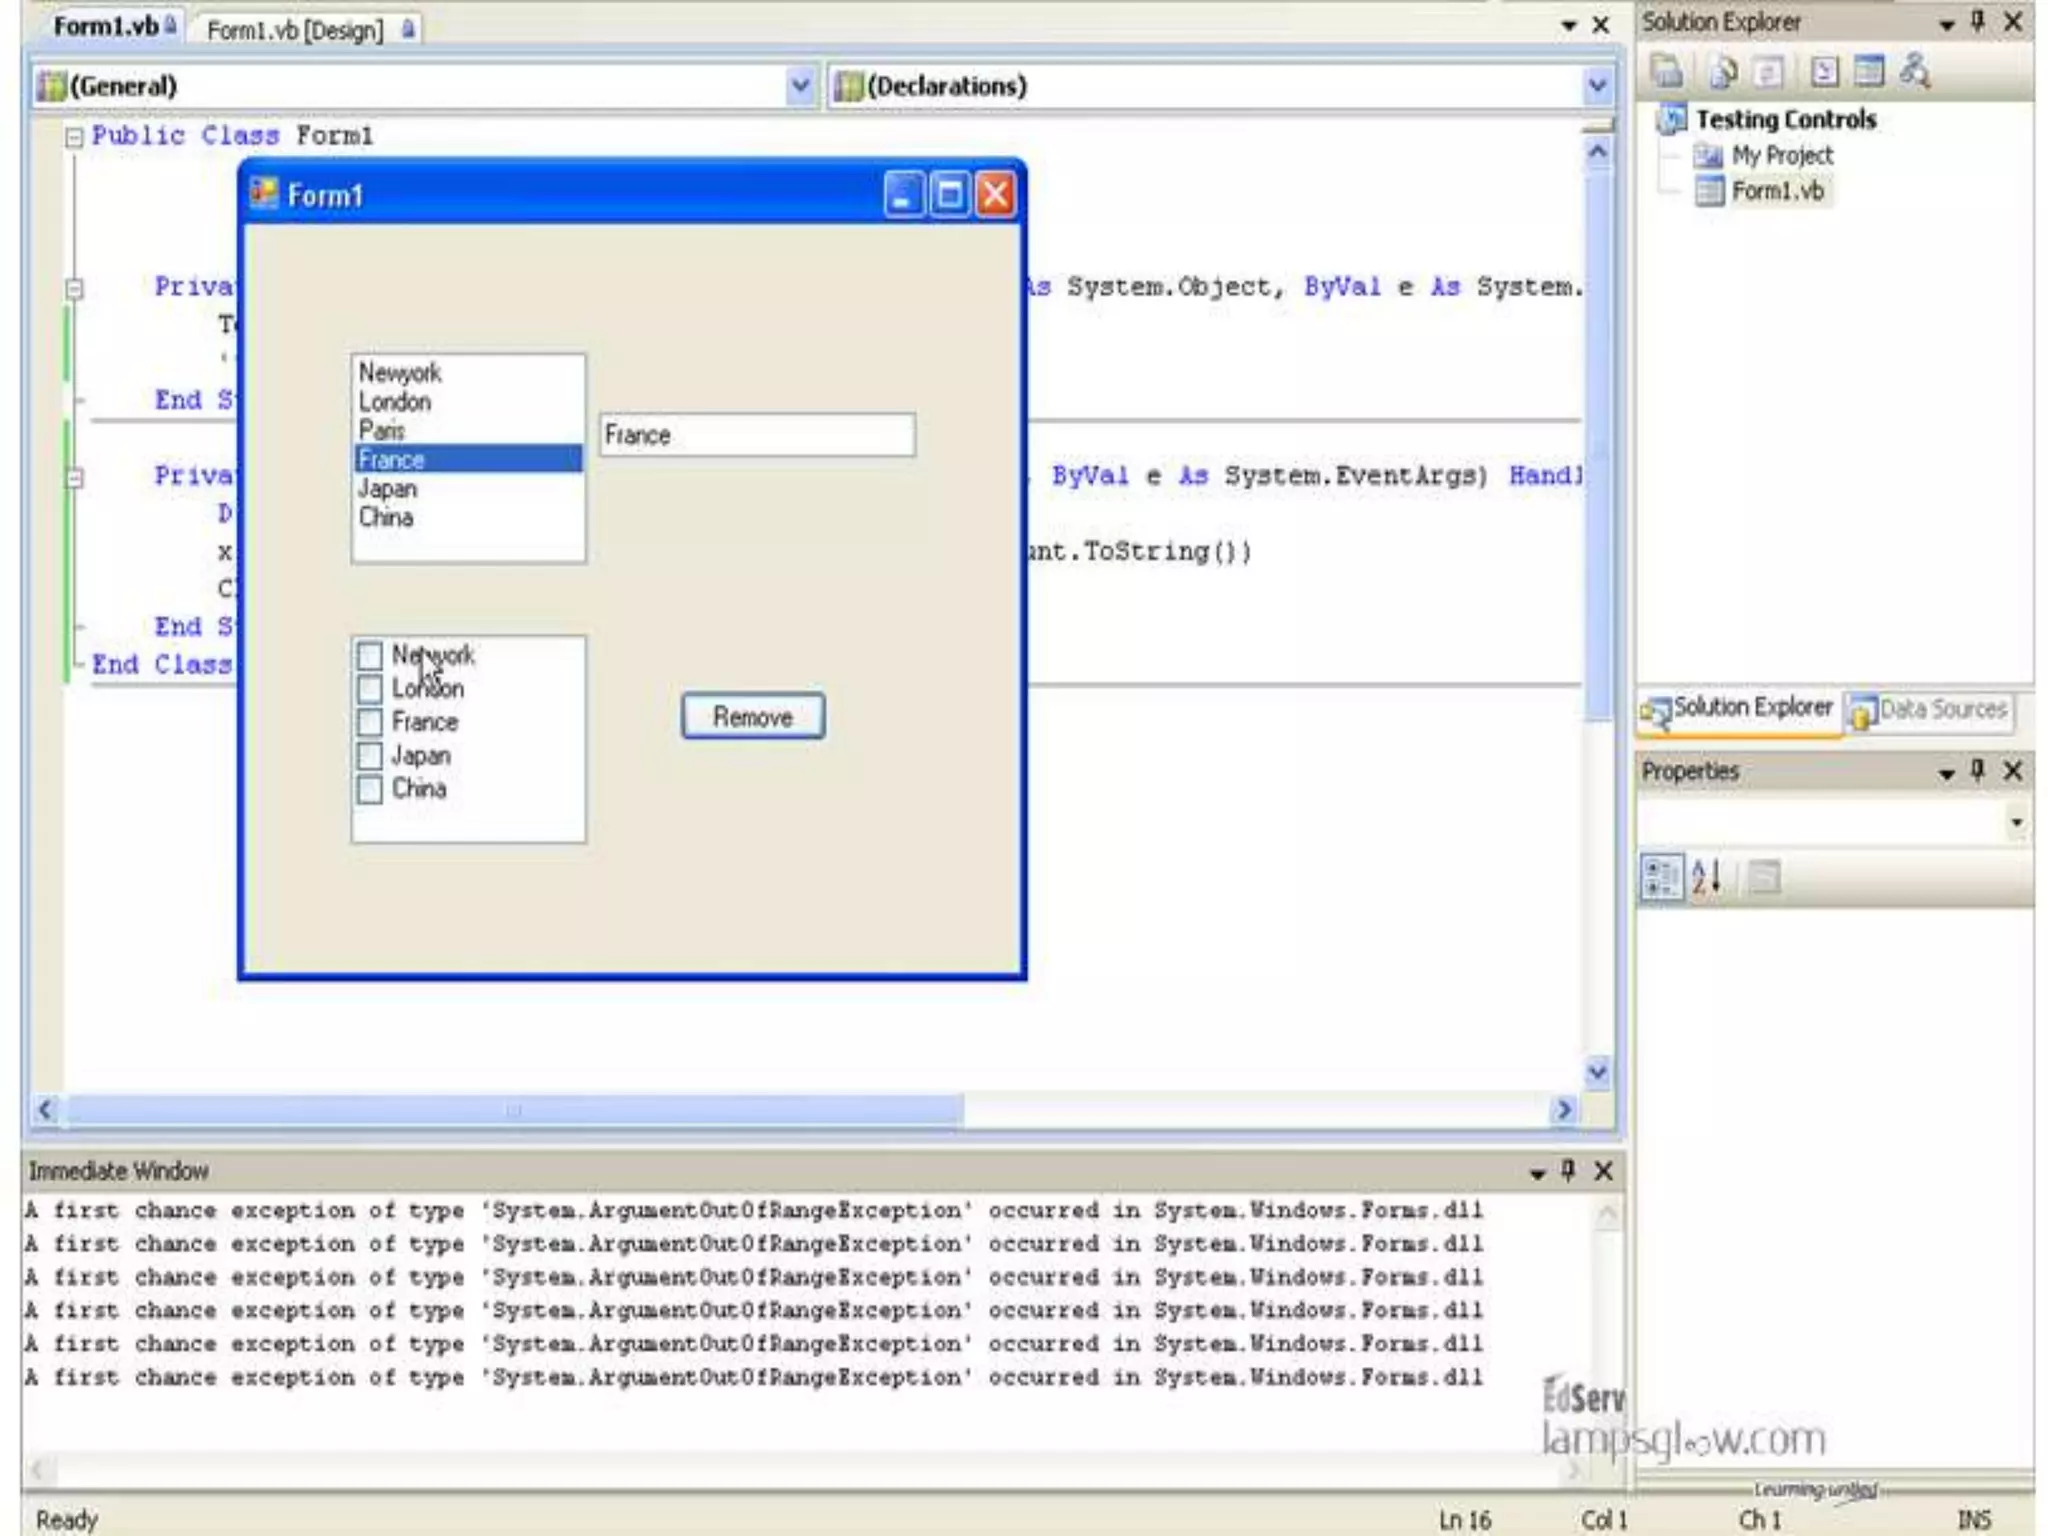2048x1536 pixels.
Task: Click code editor vertical scrollbar up arrow
Action: (1597, 152)
